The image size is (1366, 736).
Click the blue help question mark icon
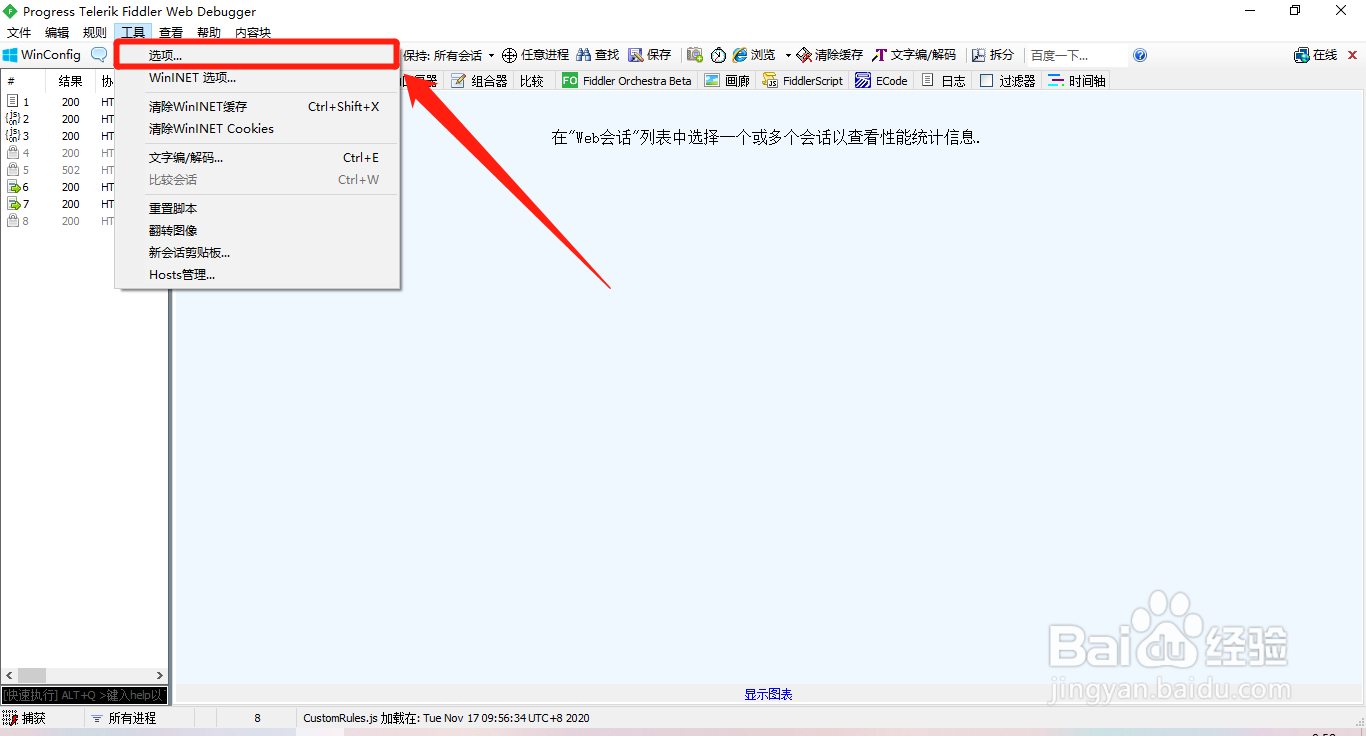pos(1140,55)
